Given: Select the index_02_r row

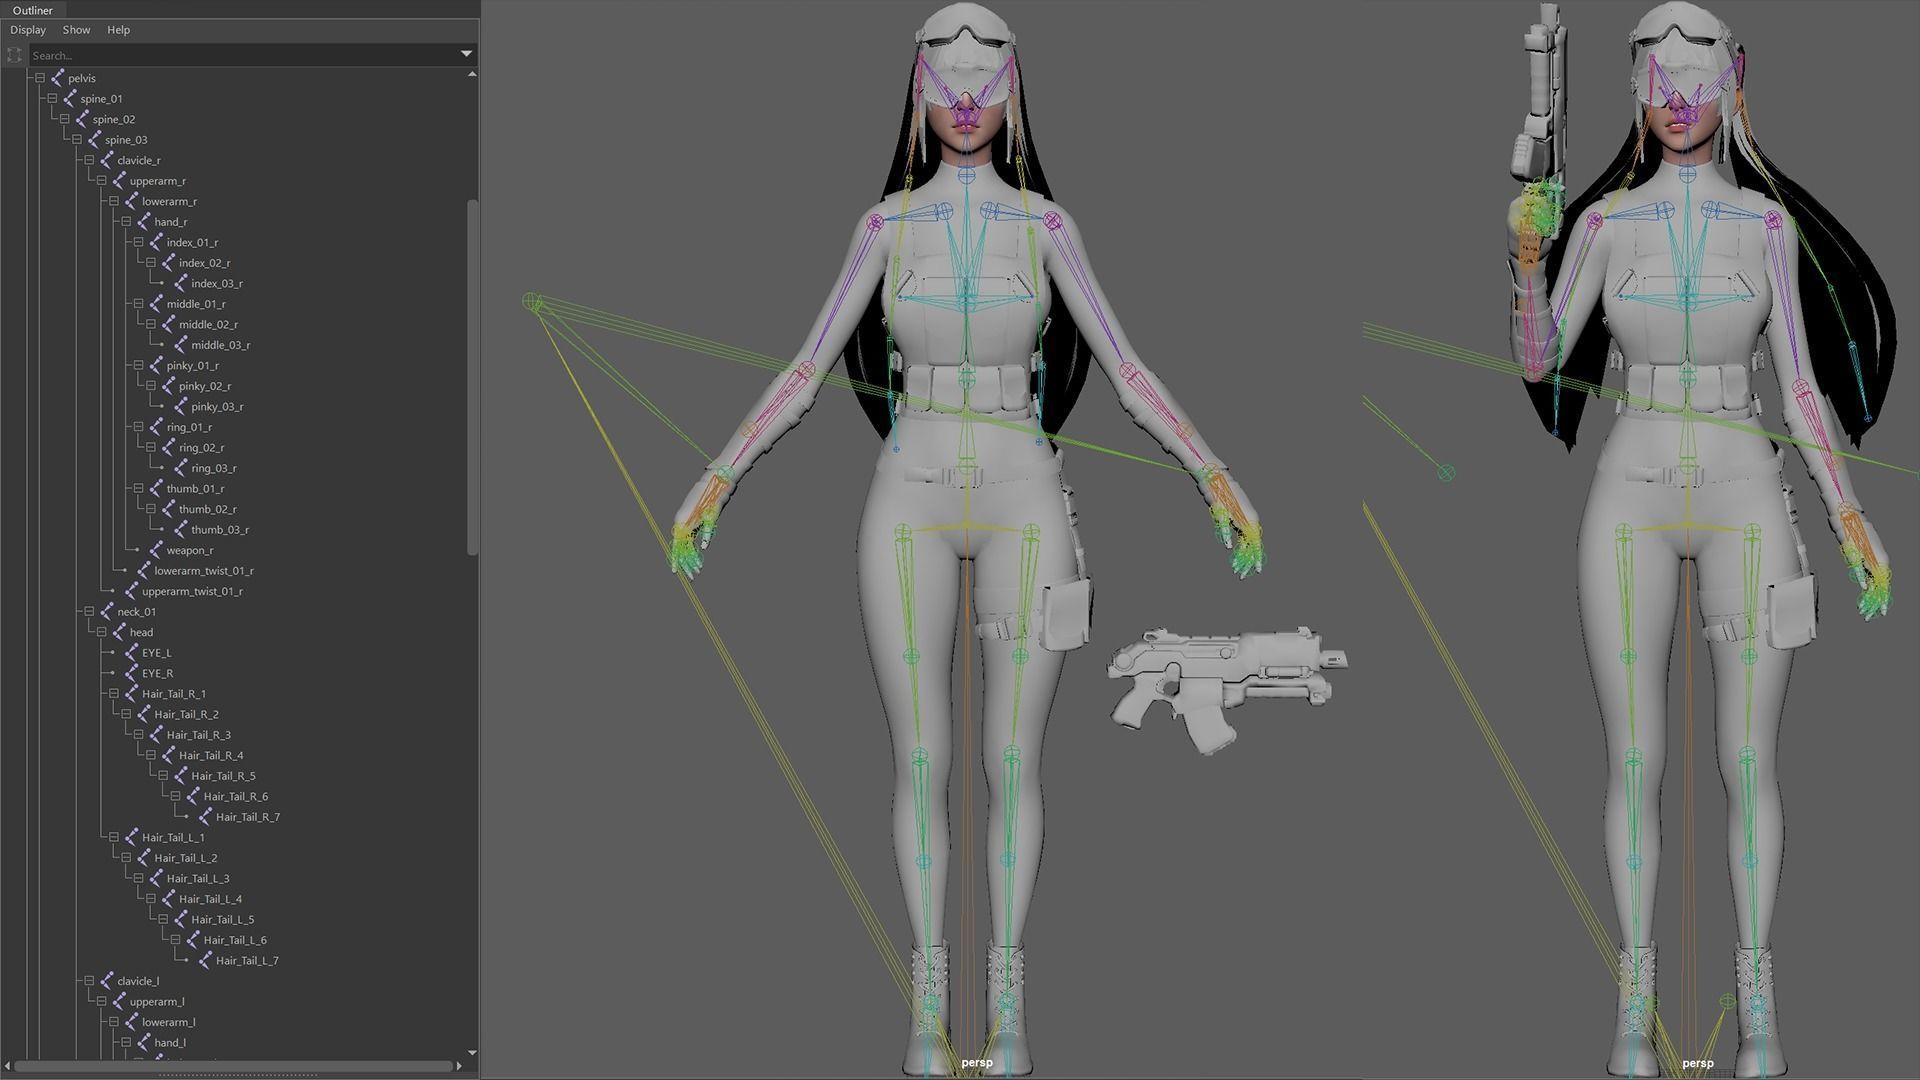Looking at the screenshot, I should click(x=204, y=263).
